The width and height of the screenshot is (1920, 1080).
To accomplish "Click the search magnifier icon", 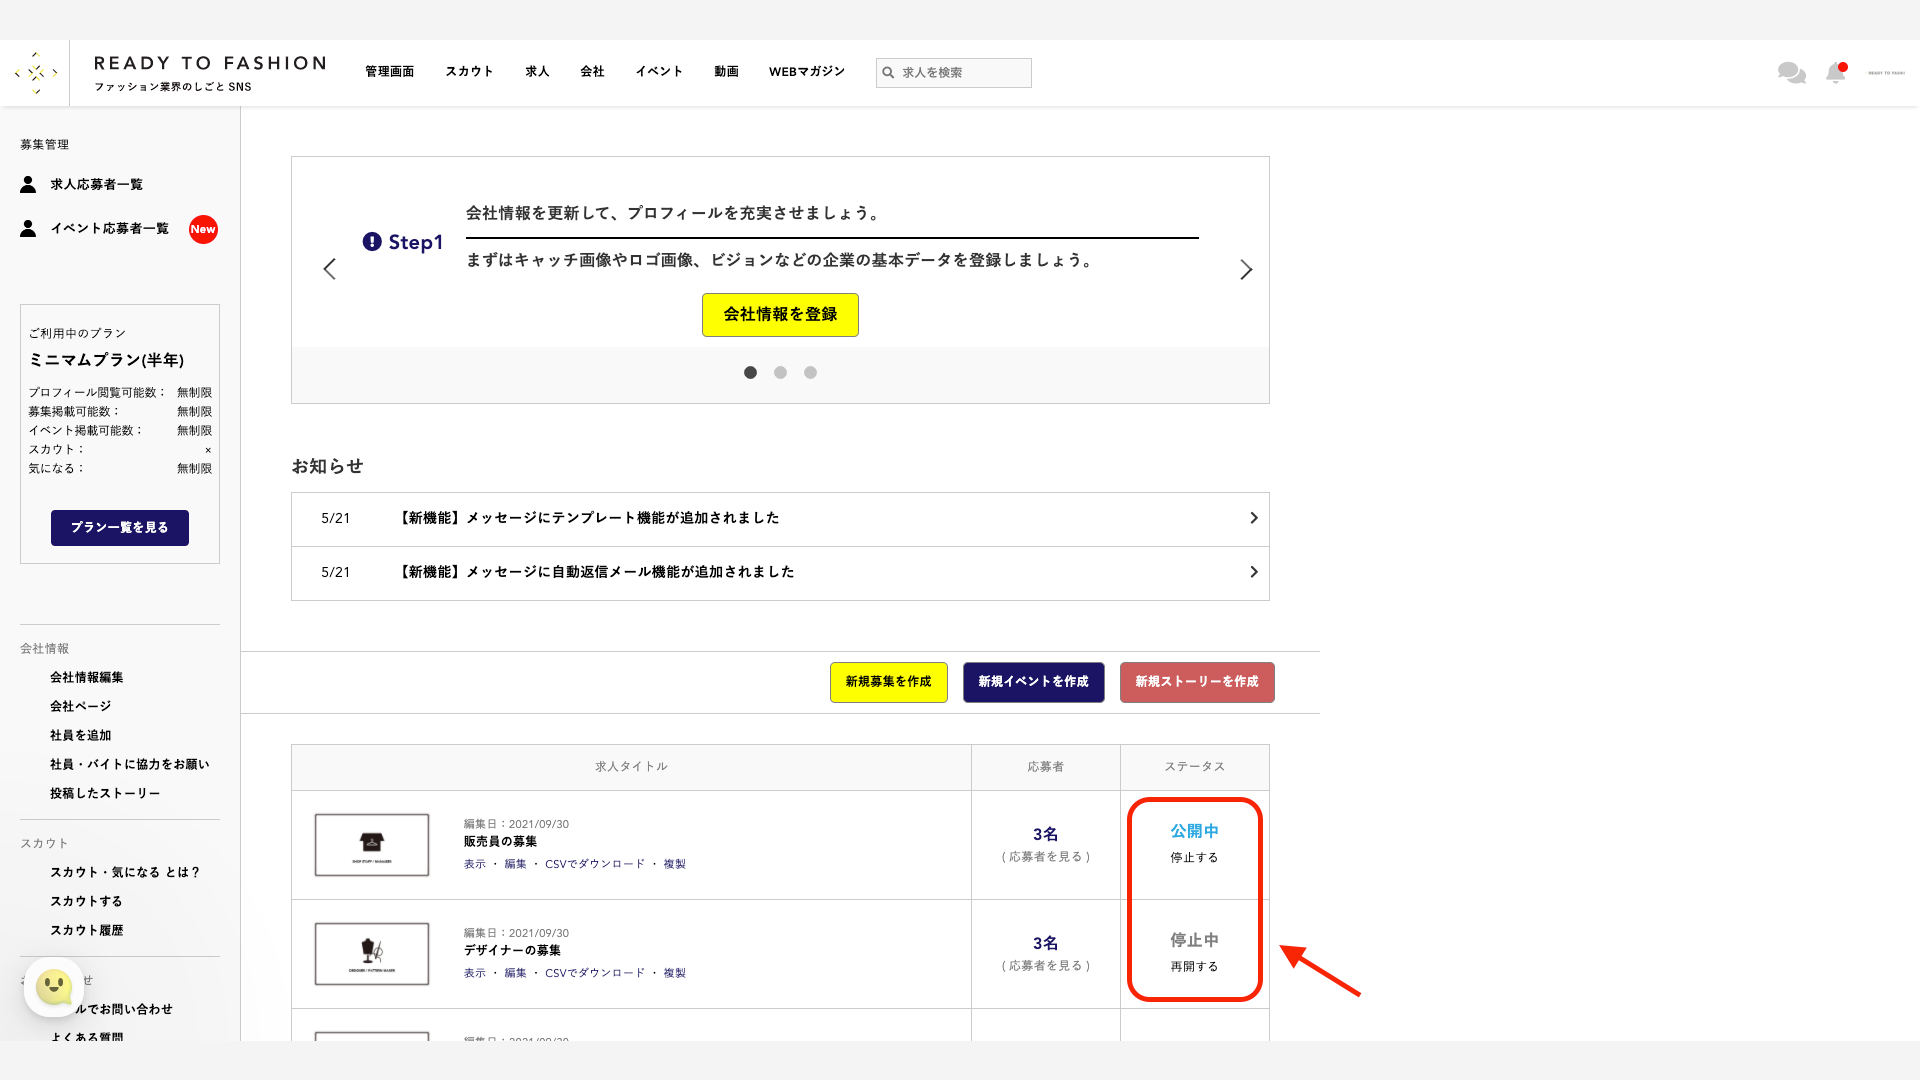I will click(x=888, y=73).
